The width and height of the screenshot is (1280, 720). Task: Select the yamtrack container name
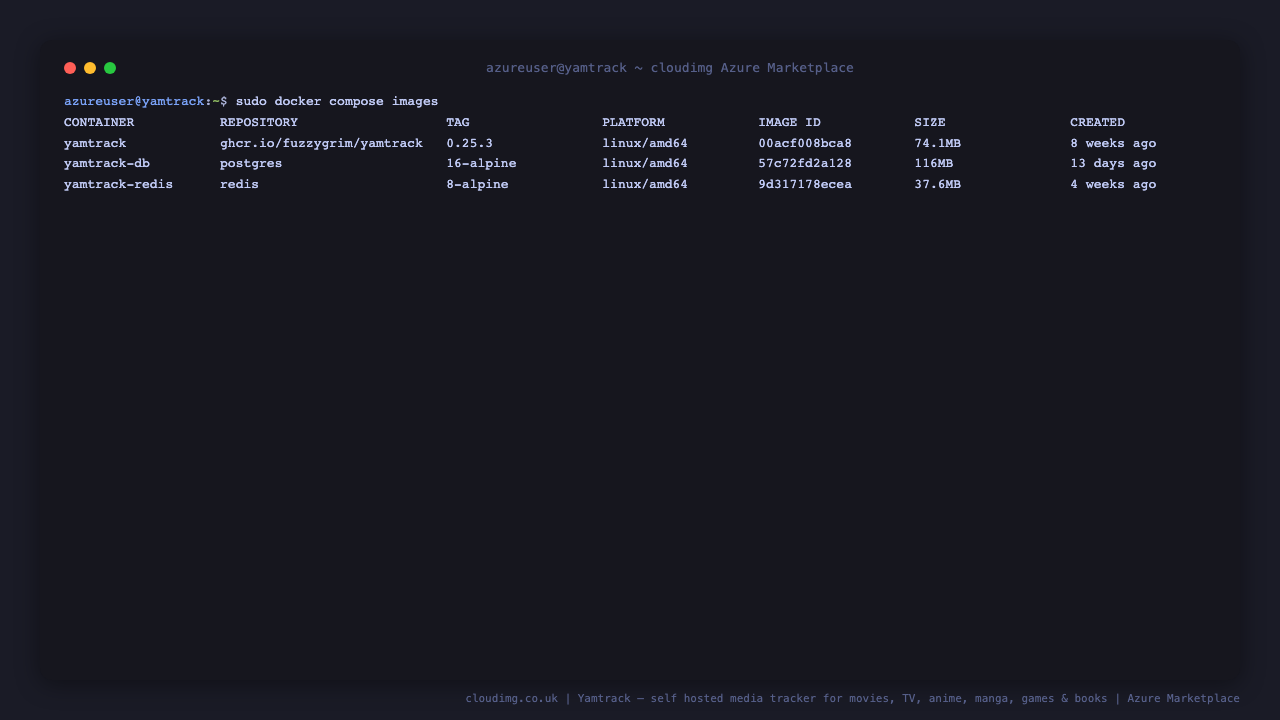[x=95, y=144]
